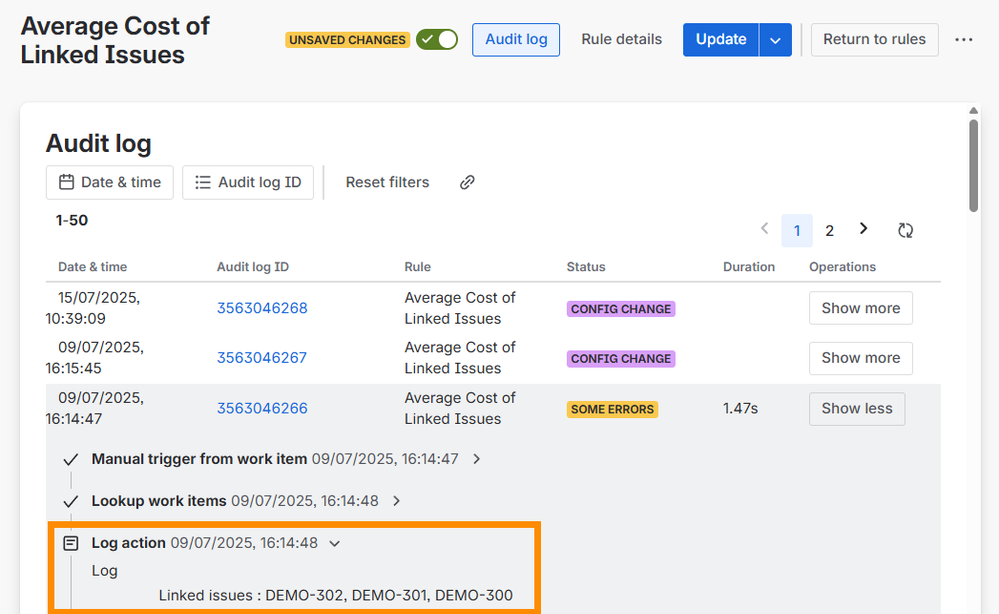The width and height of the screenshot is (999, 614).
Task: Click the 1.47s duration value
Action: (740, 408)
